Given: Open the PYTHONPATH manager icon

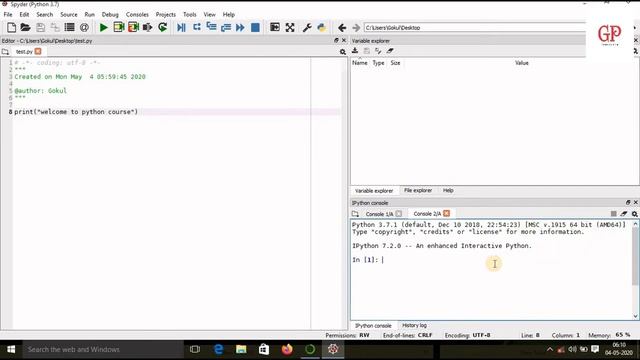Looking at the screenshot, I should (322, 27).
